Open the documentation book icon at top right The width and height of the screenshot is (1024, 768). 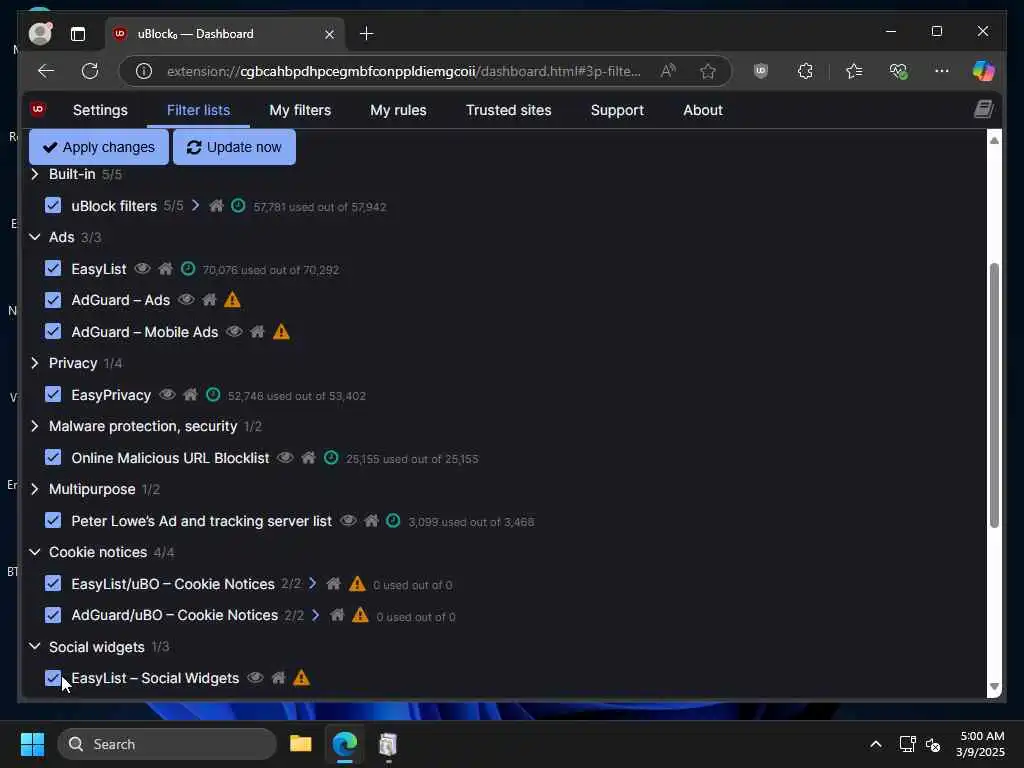pos(984,109)
